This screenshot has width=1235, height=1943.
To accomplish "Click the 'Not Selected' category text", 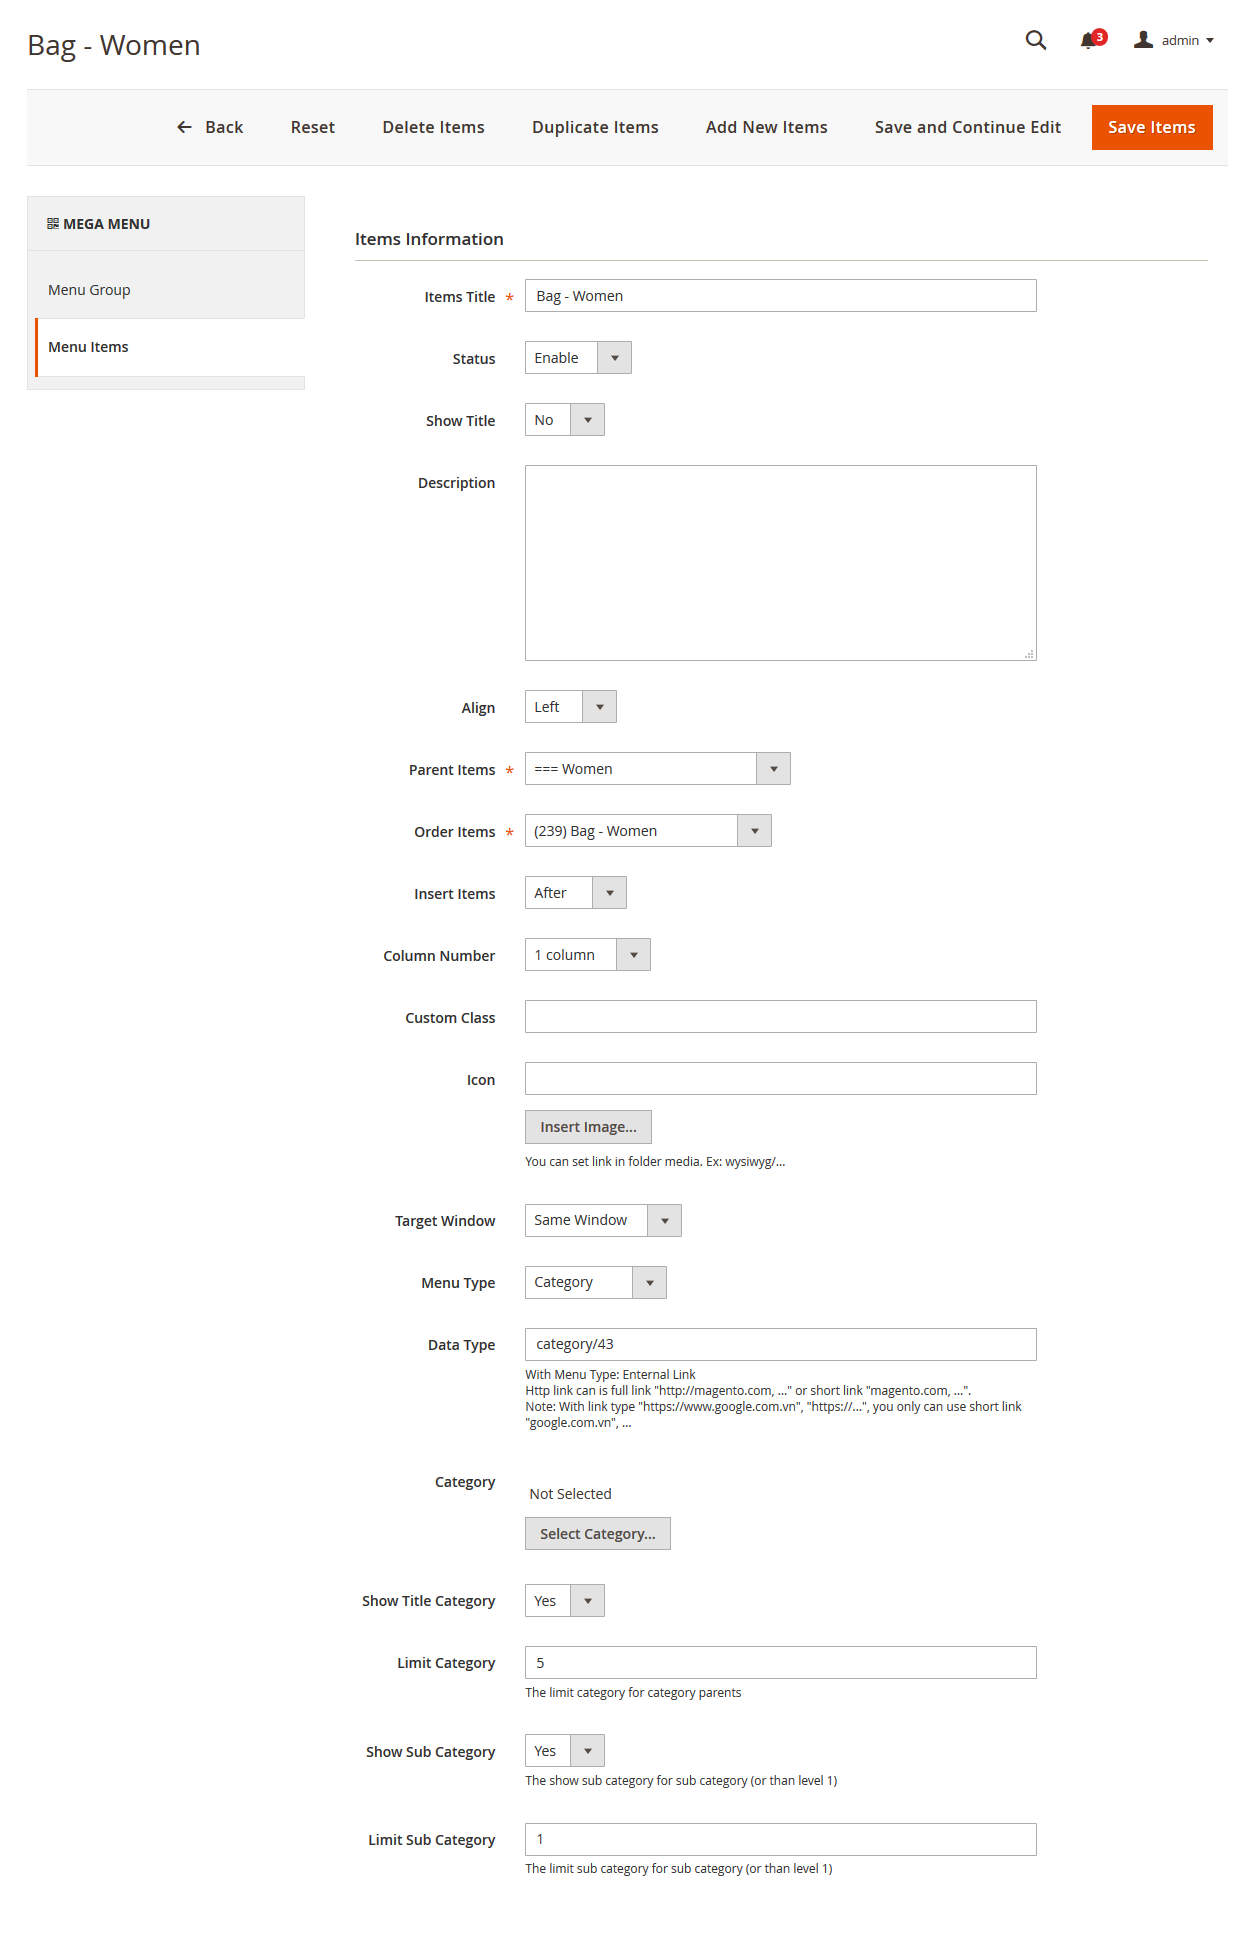I will click(570, 1494).
